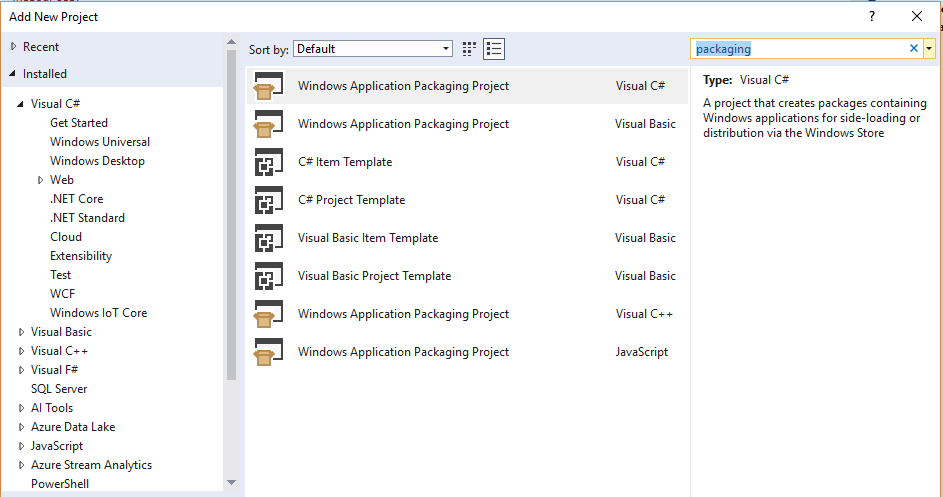This screenshot has height=497, width=943.
Task: Click the Visual C++ packaging project icon
Action: point(268,314)
